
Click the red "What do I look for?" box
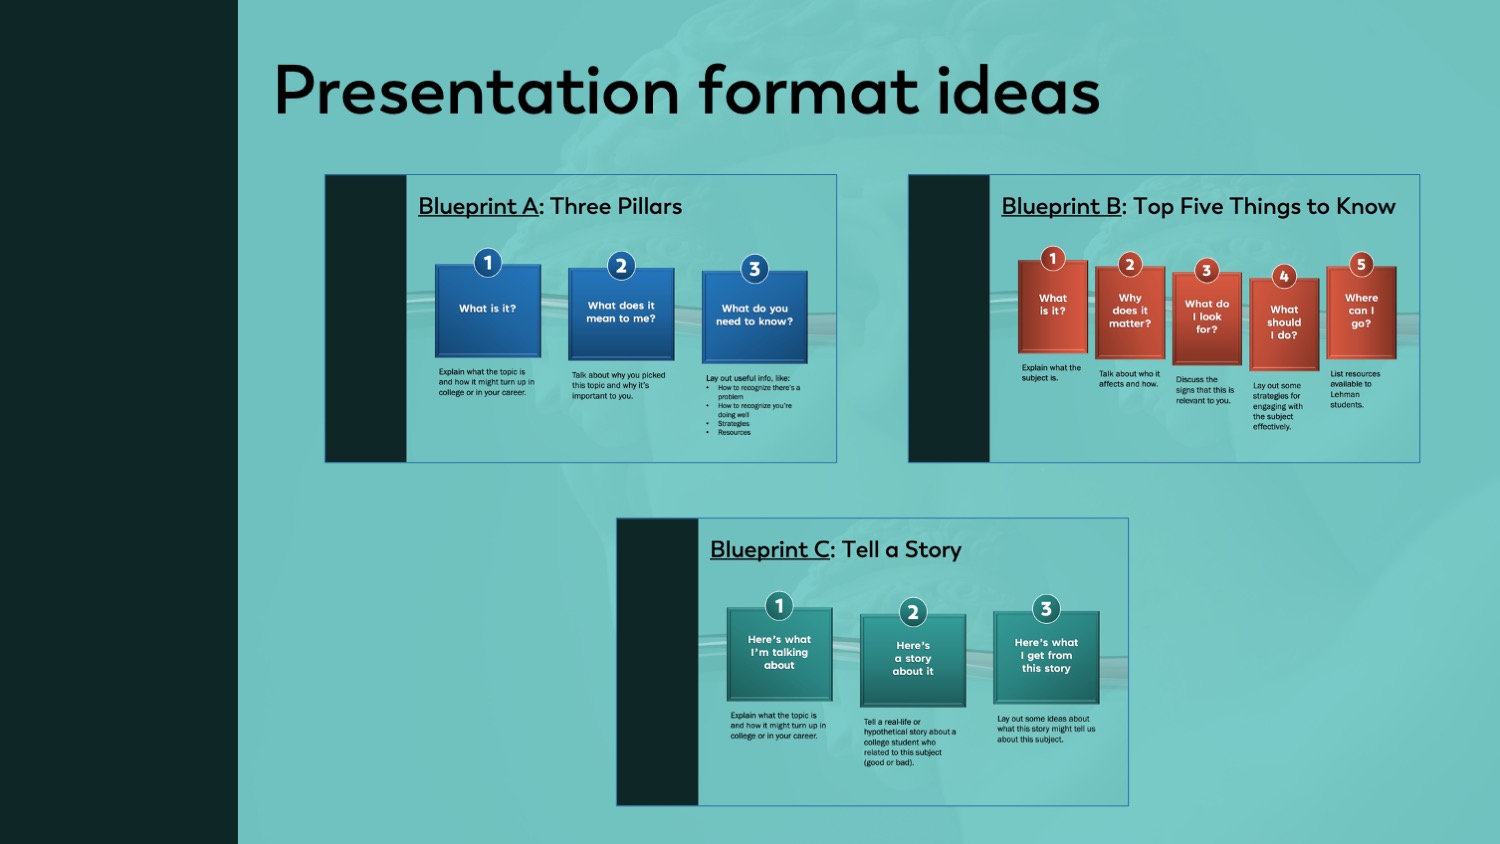1207,320
